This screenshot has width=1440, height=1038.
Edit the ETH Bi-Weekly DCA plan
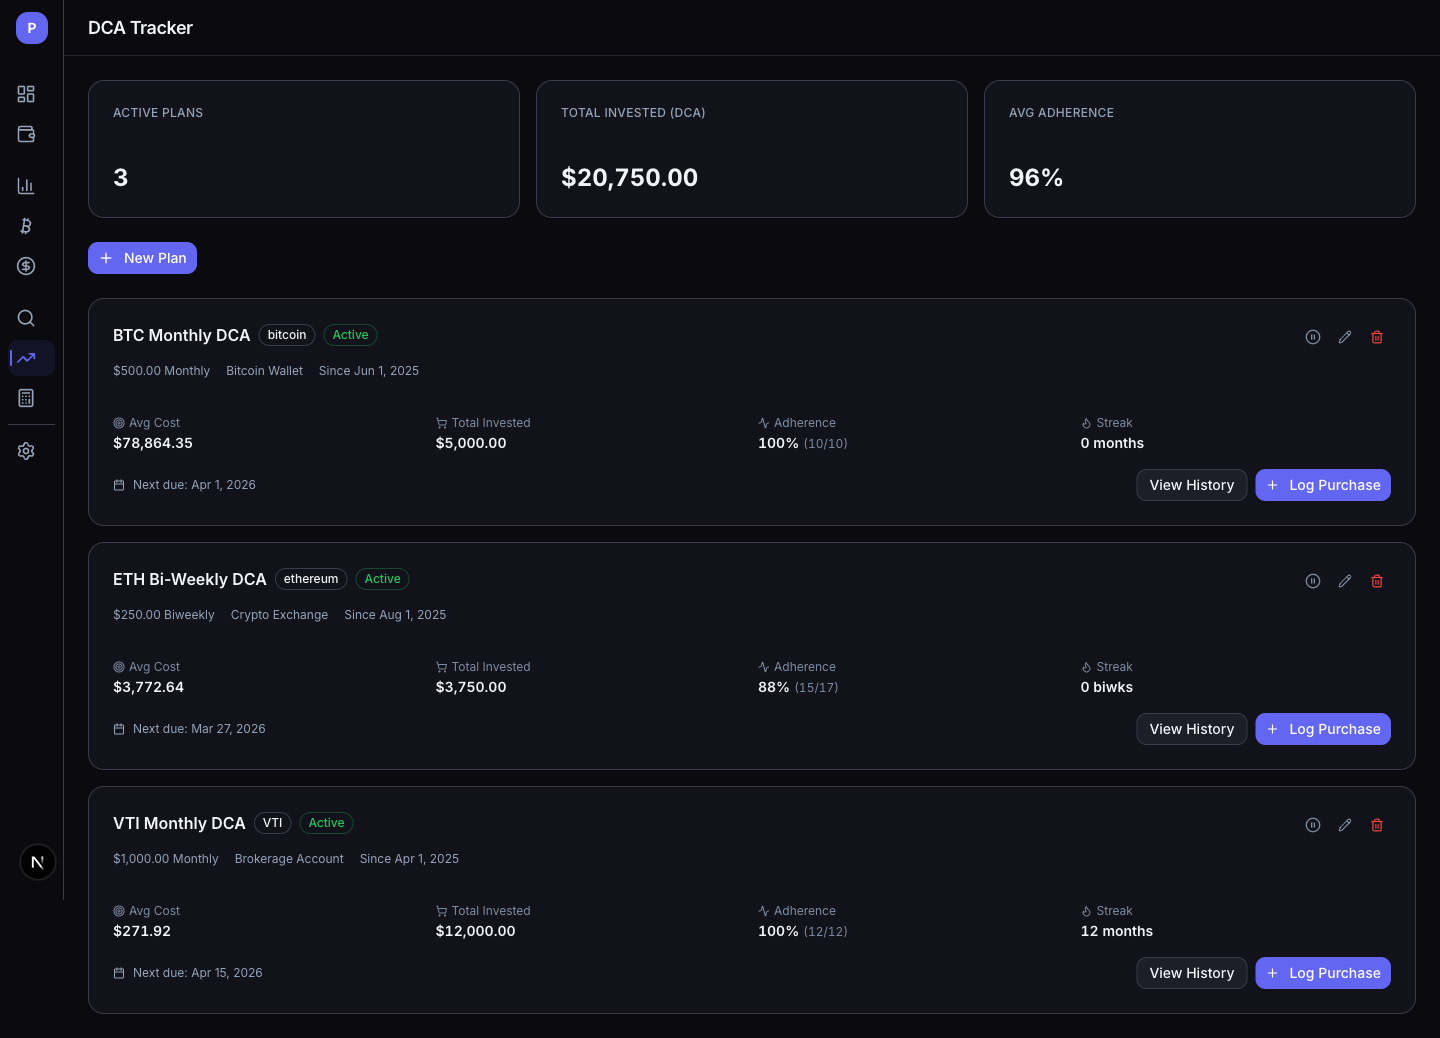pos(1345,581)
